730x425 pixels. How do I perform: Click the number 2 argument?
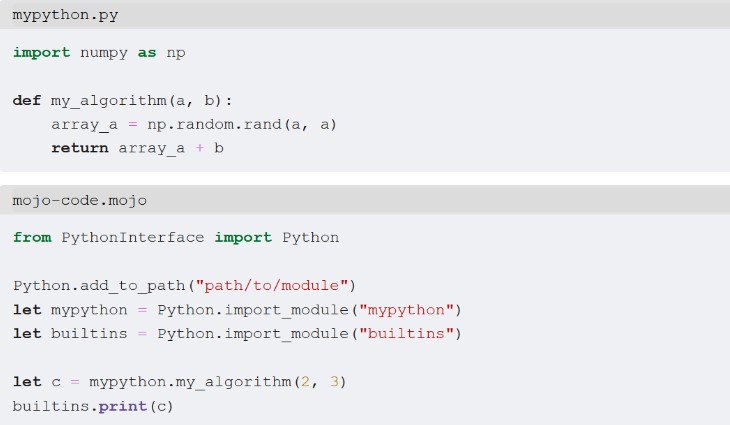point(306,381)
